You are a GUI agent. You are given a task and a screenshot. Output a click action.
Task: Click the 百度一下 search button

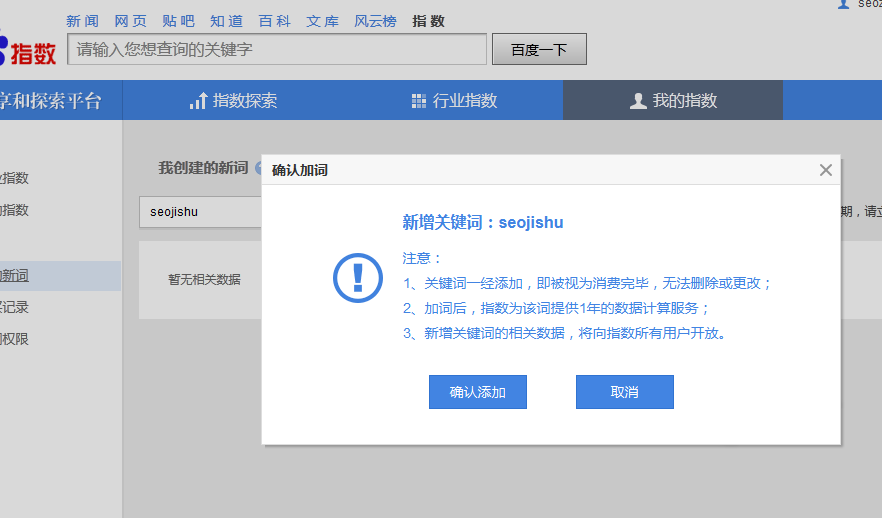[539, 49]
